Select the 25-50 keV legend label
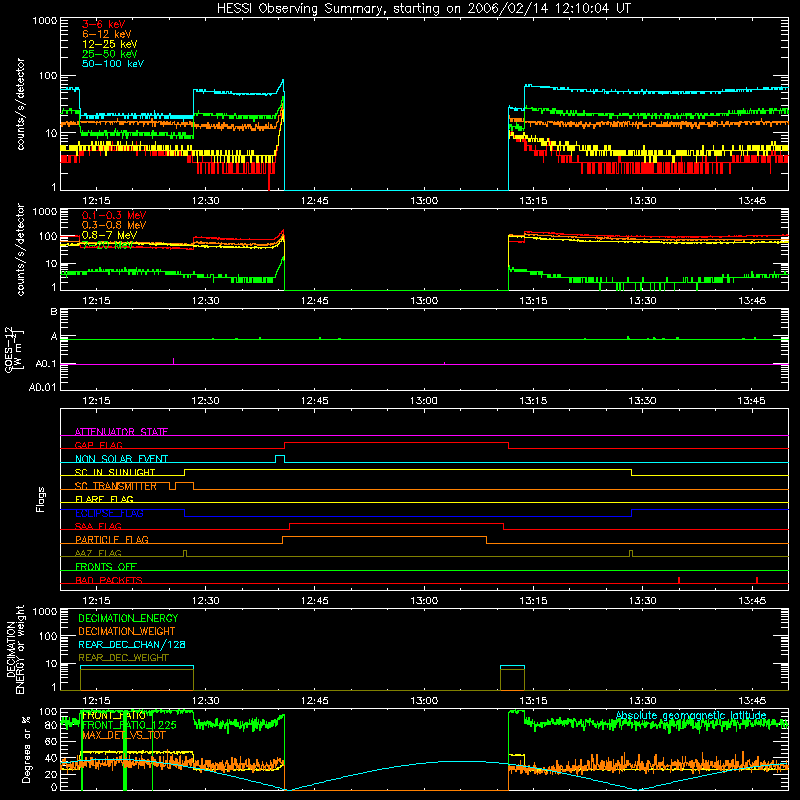This screenshot has width=800, height=800. tap(110, 54)
